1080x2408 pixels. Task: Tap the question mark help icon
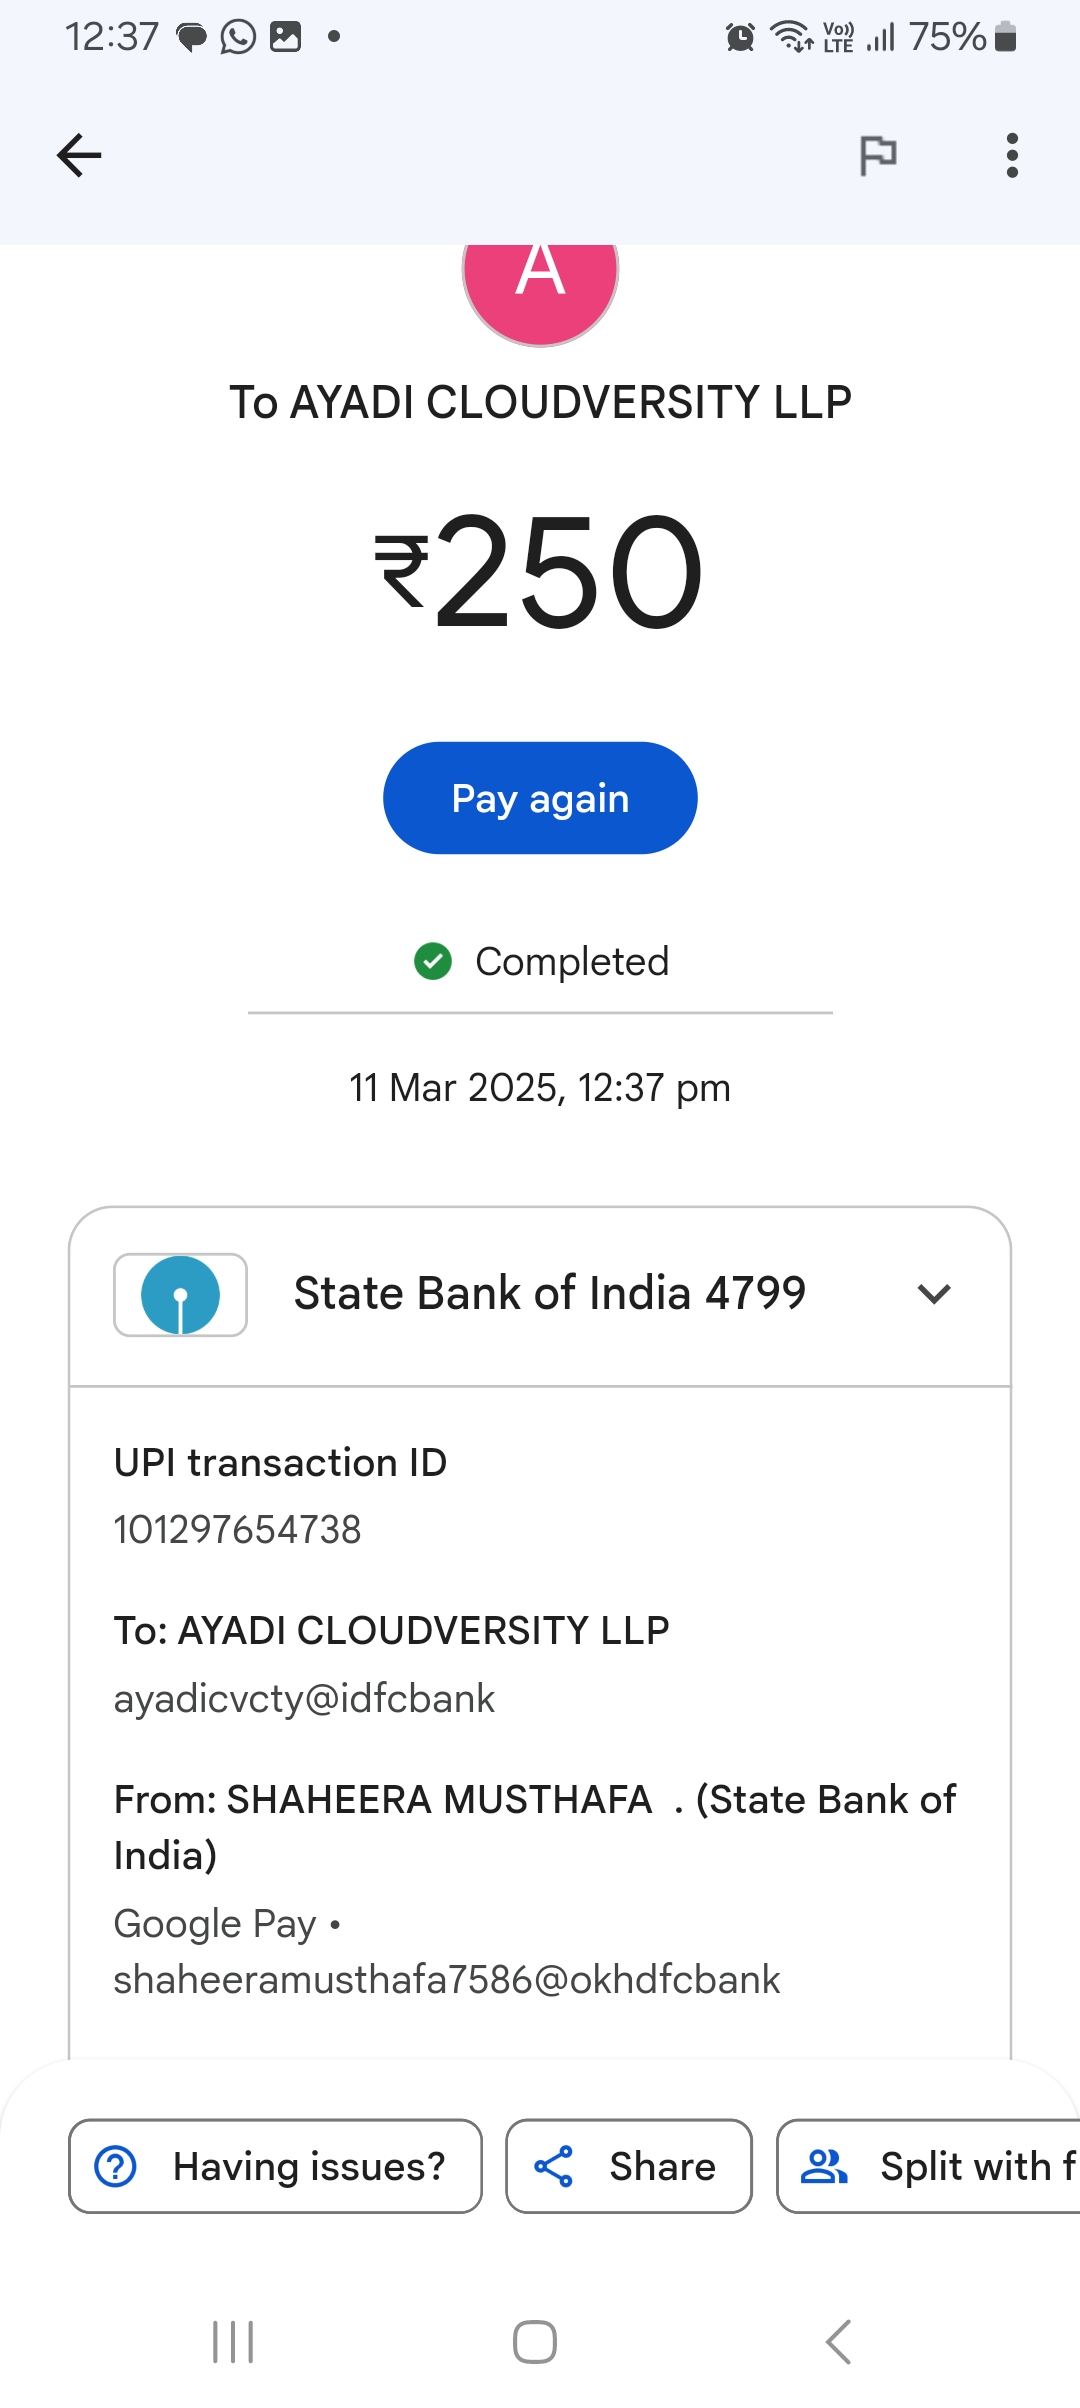tap(116, 2167)
